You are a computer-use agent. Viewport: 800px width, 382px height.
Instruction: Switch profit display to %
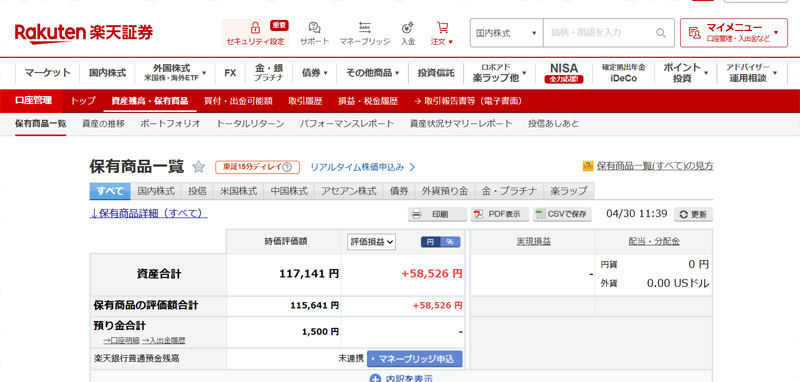pos(450,242)
